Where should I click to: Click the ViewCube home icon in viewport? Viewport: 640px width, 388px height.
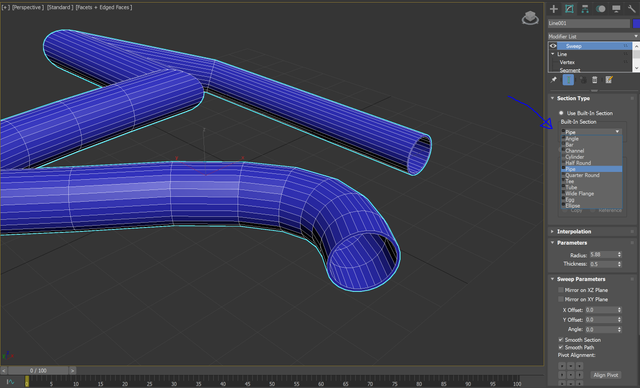530,18
